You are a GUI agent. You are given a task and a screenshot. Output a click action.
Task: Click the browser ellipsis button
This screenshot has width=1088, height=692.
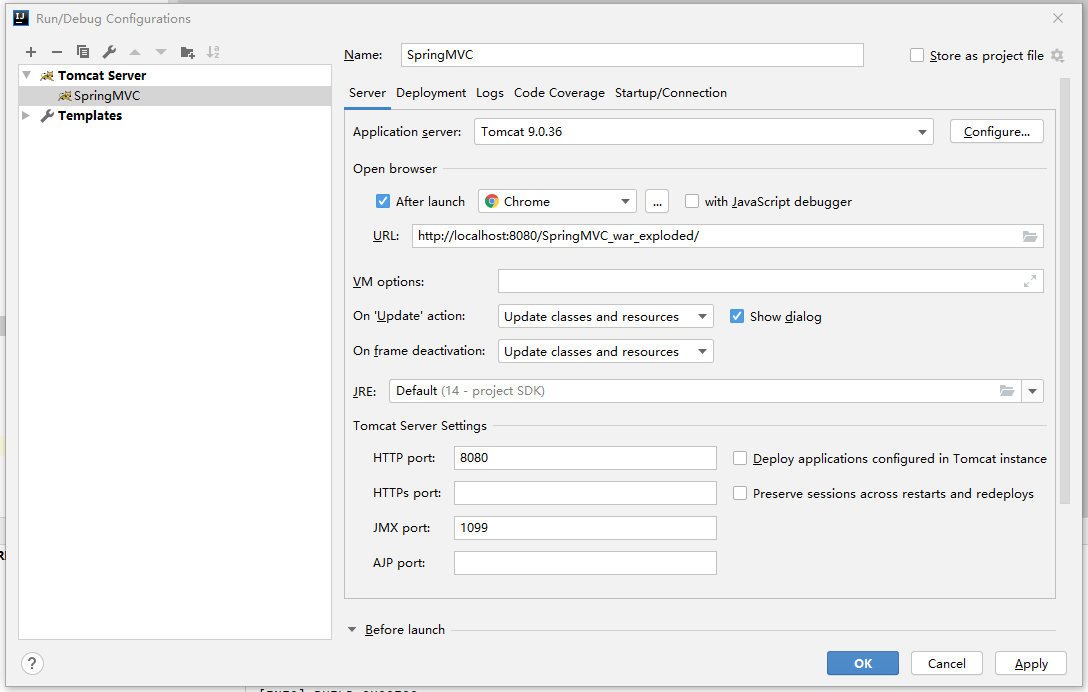pos(657,201)
